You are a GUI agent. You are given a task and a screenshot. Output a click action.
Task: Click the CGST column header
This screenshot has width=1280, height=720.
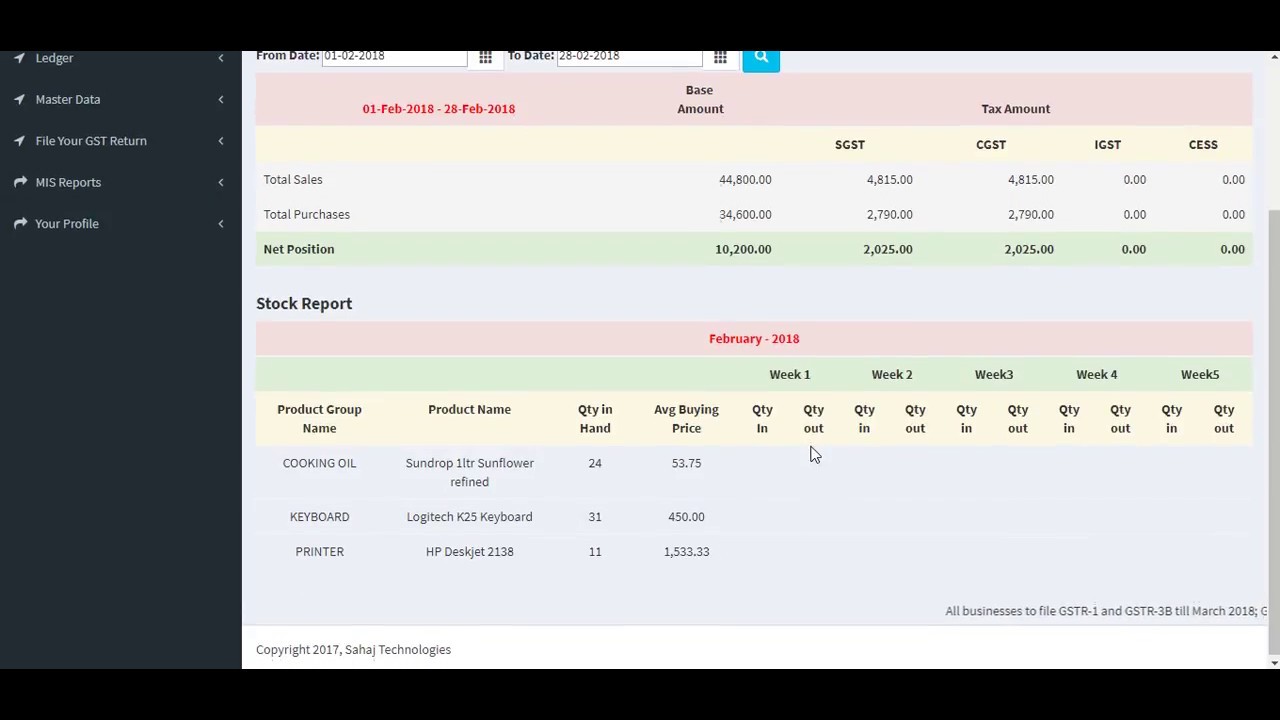(x=991, y=145)
